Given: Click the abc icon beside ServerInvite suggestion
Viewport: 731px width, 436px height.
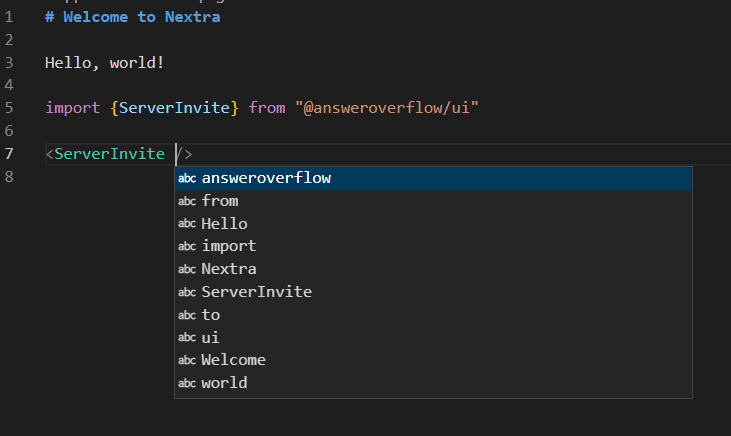Looking at the screenshot, I should click(x=187, y=292).
